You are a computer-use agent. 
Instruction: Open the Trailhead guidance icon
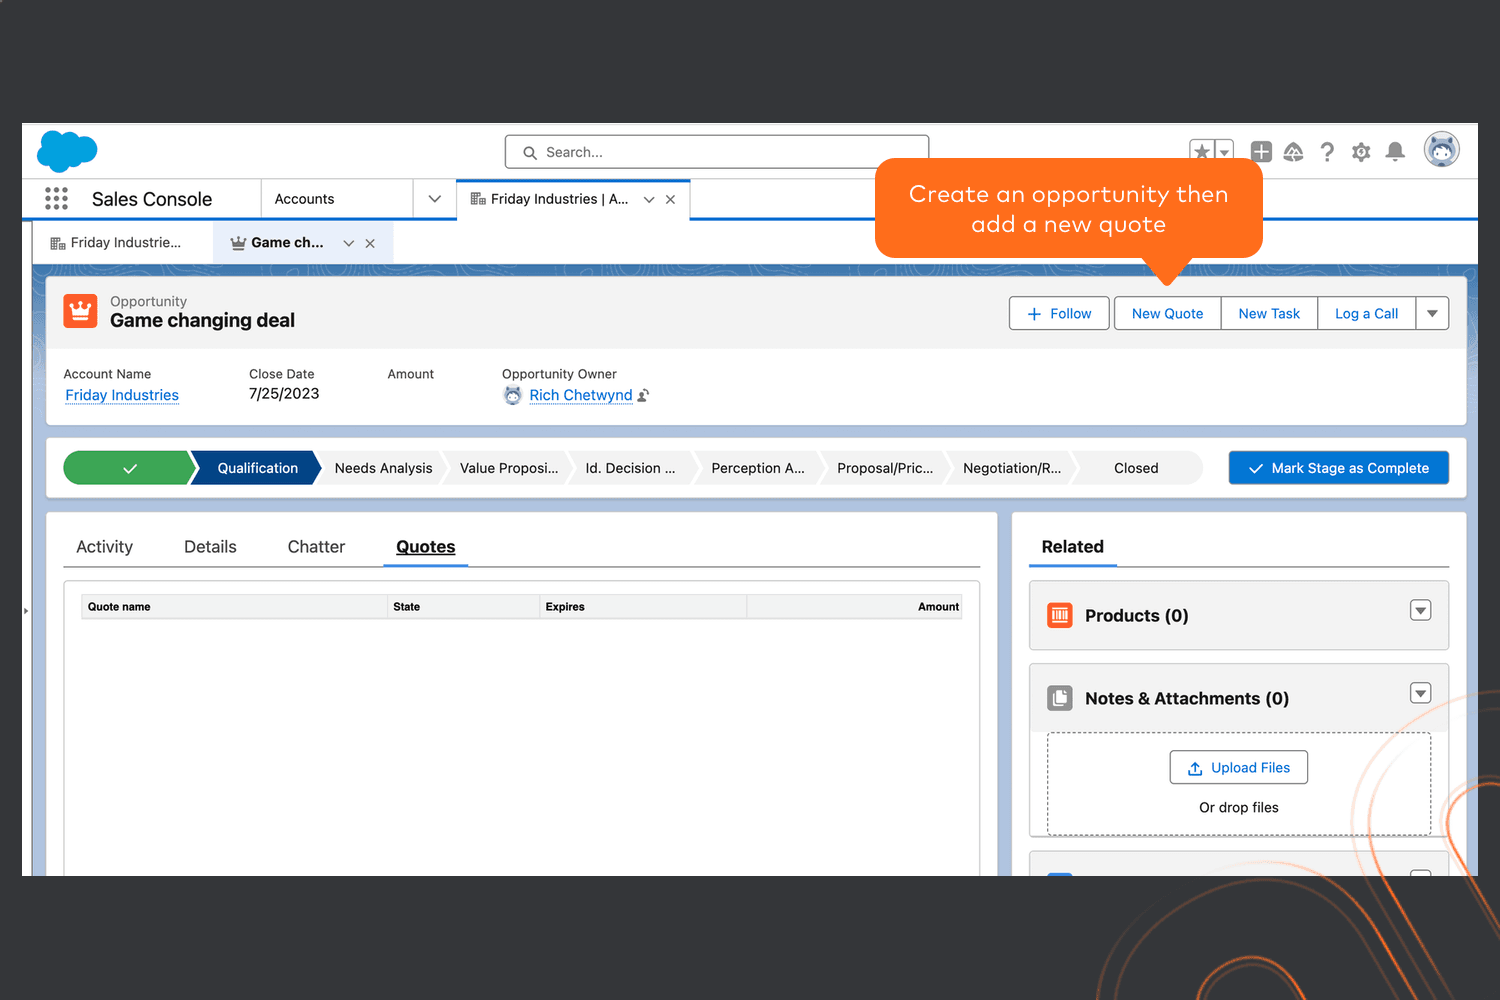click(1293, 152)
